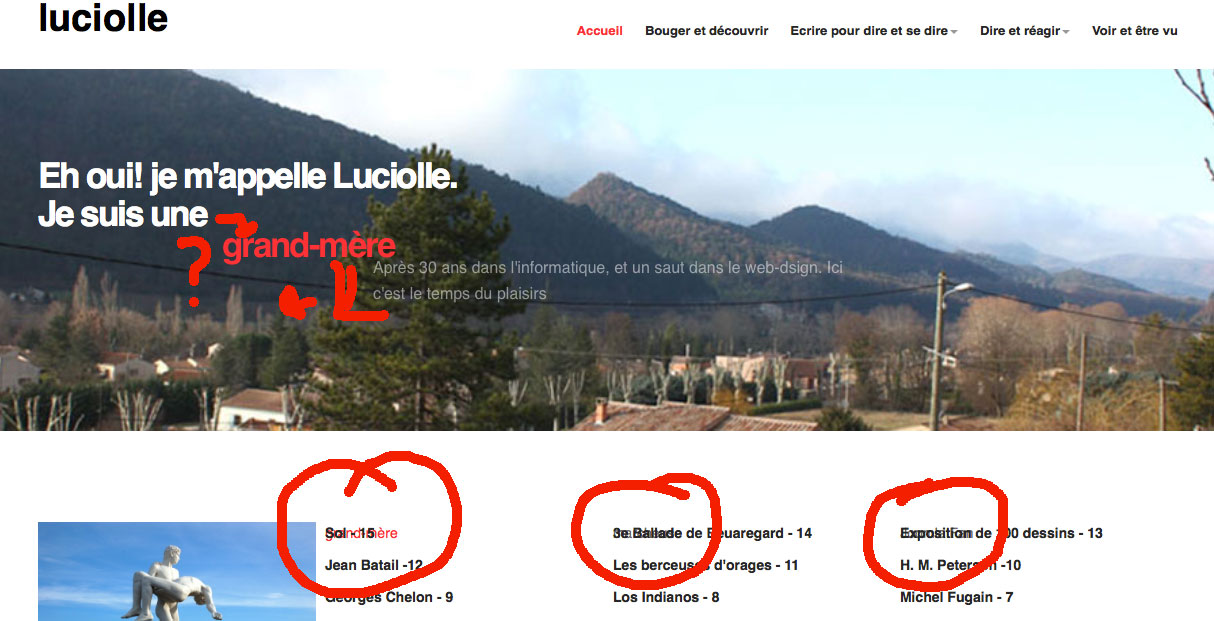Image resolution: width=1214 pixels, height=621 pixels.
Task: Click the luciolle site logo title
Action: (x=103, y=17)
